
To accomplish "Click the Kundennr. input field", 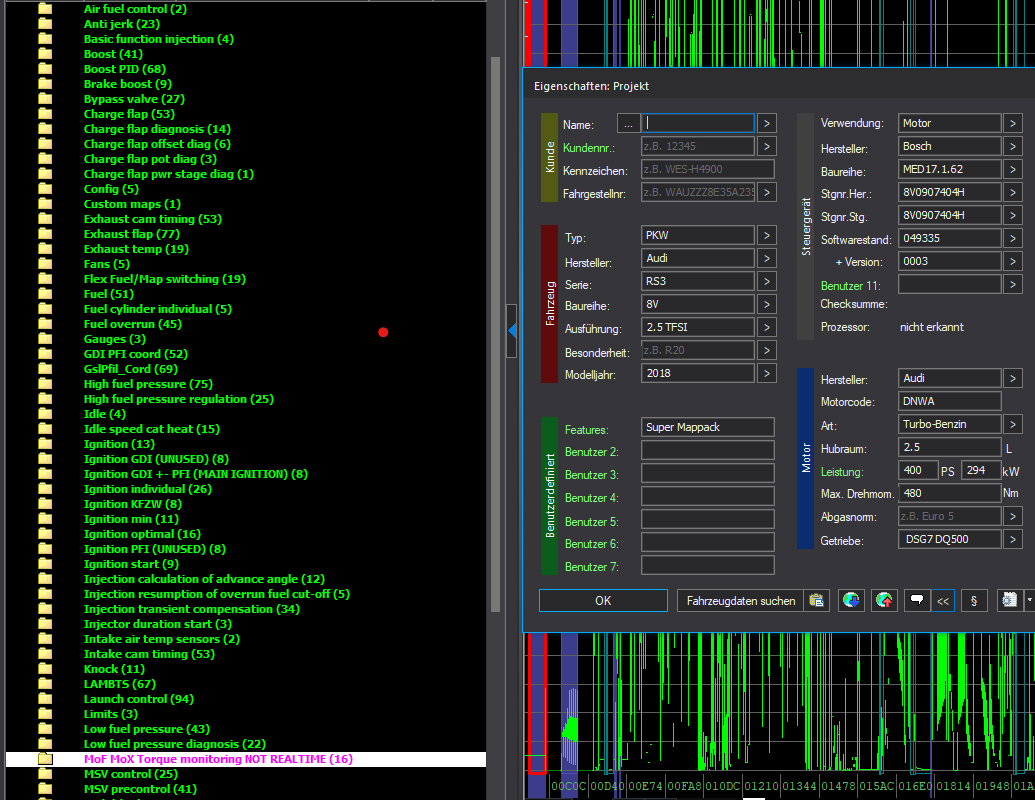I will tap(698, 146).
